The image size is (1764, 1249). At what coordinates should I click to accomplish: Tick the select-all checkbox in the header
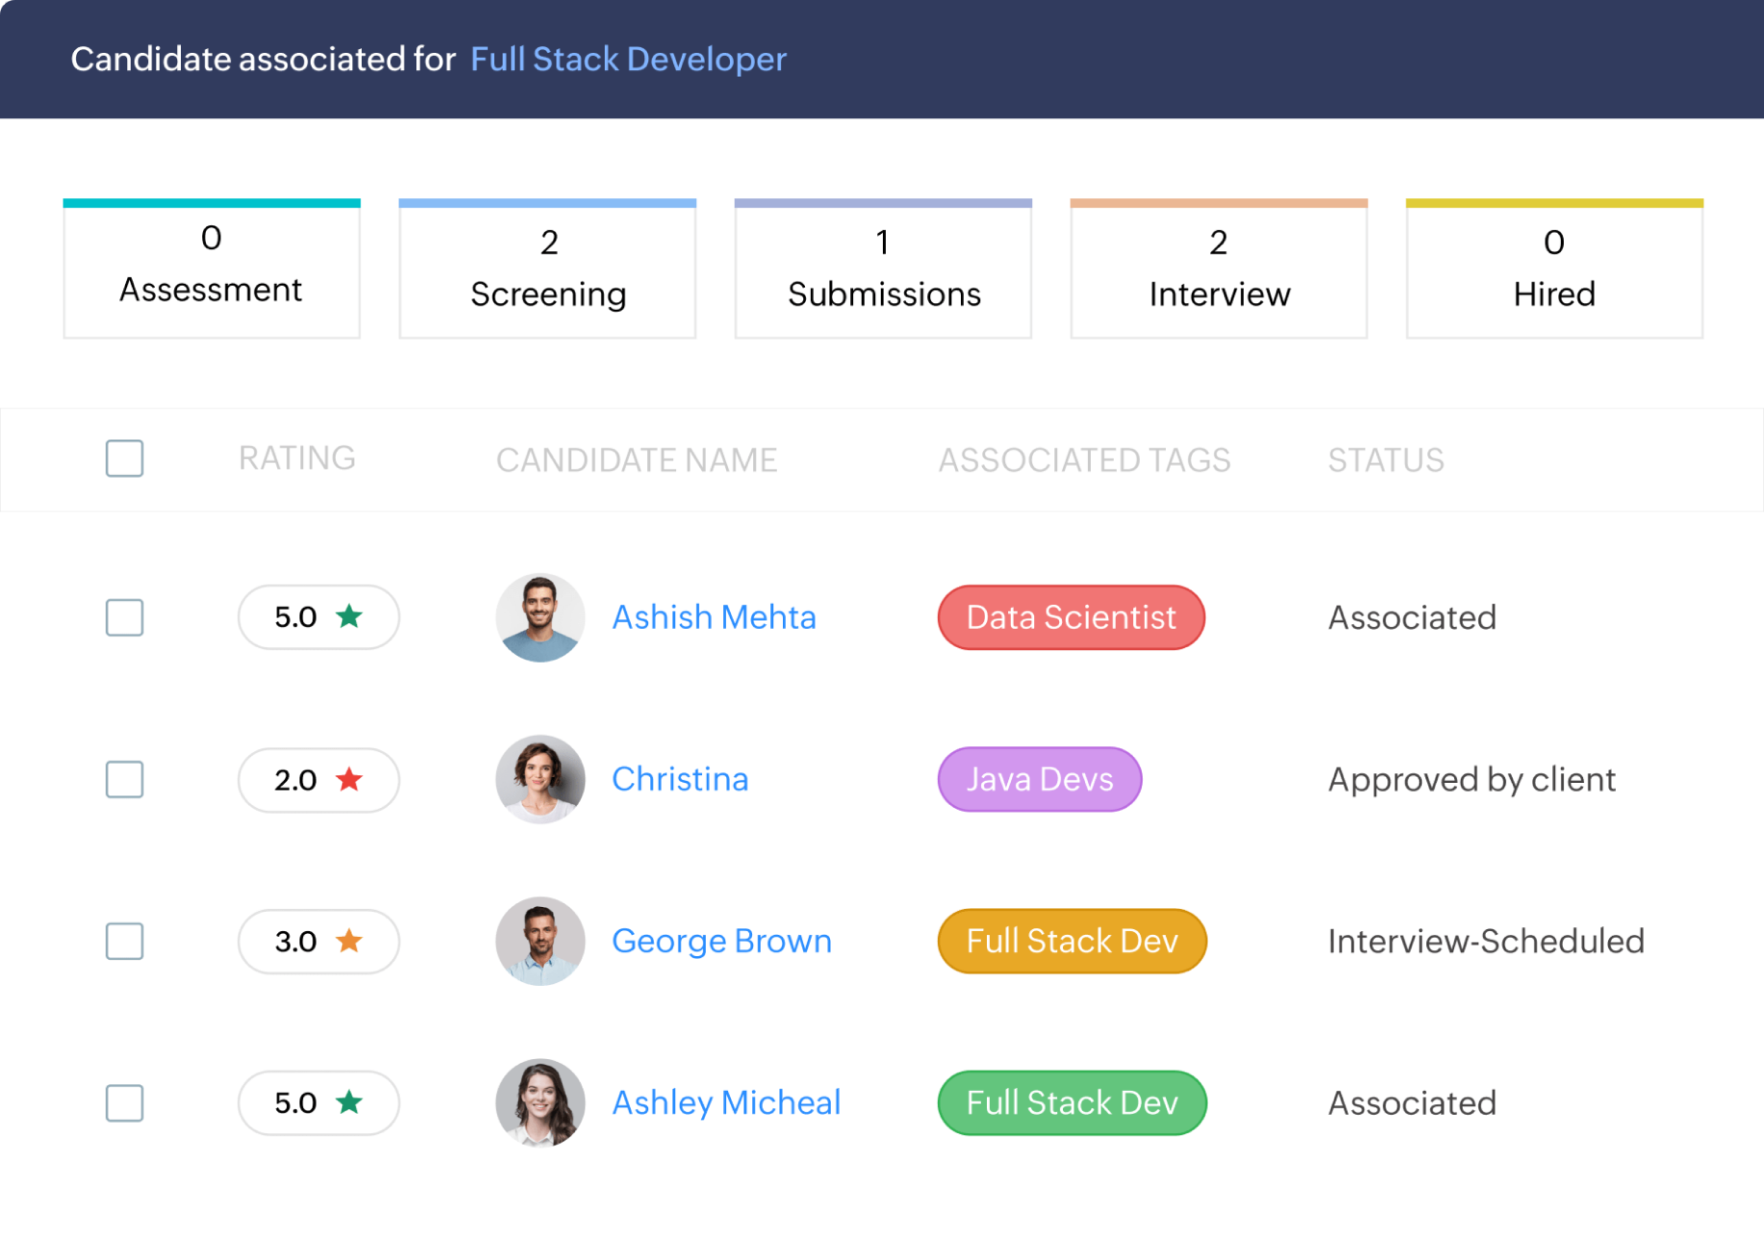point(125,458)
